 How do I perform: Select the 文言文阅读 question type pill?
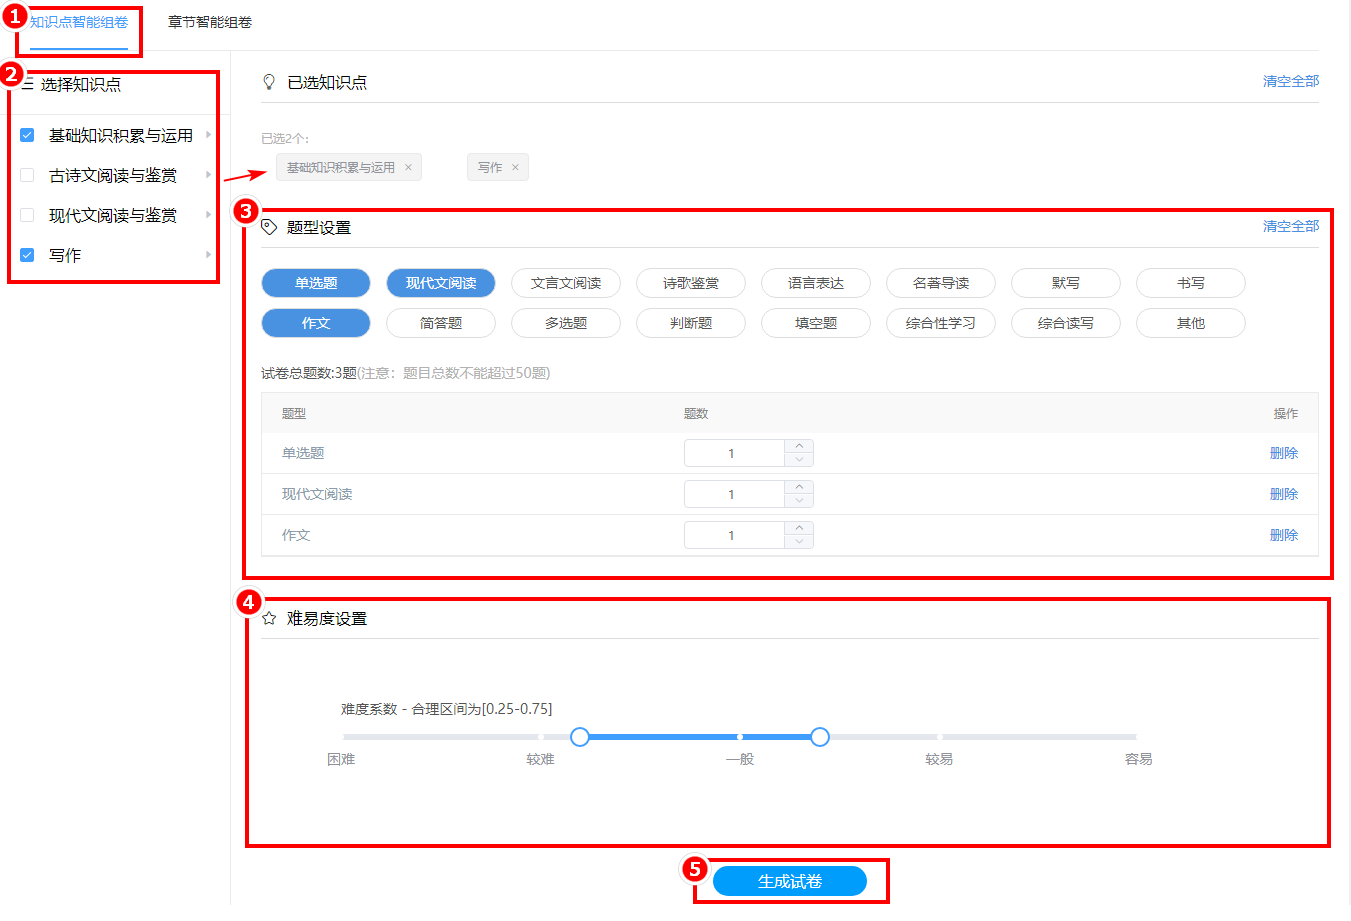(x=566, y=283)
